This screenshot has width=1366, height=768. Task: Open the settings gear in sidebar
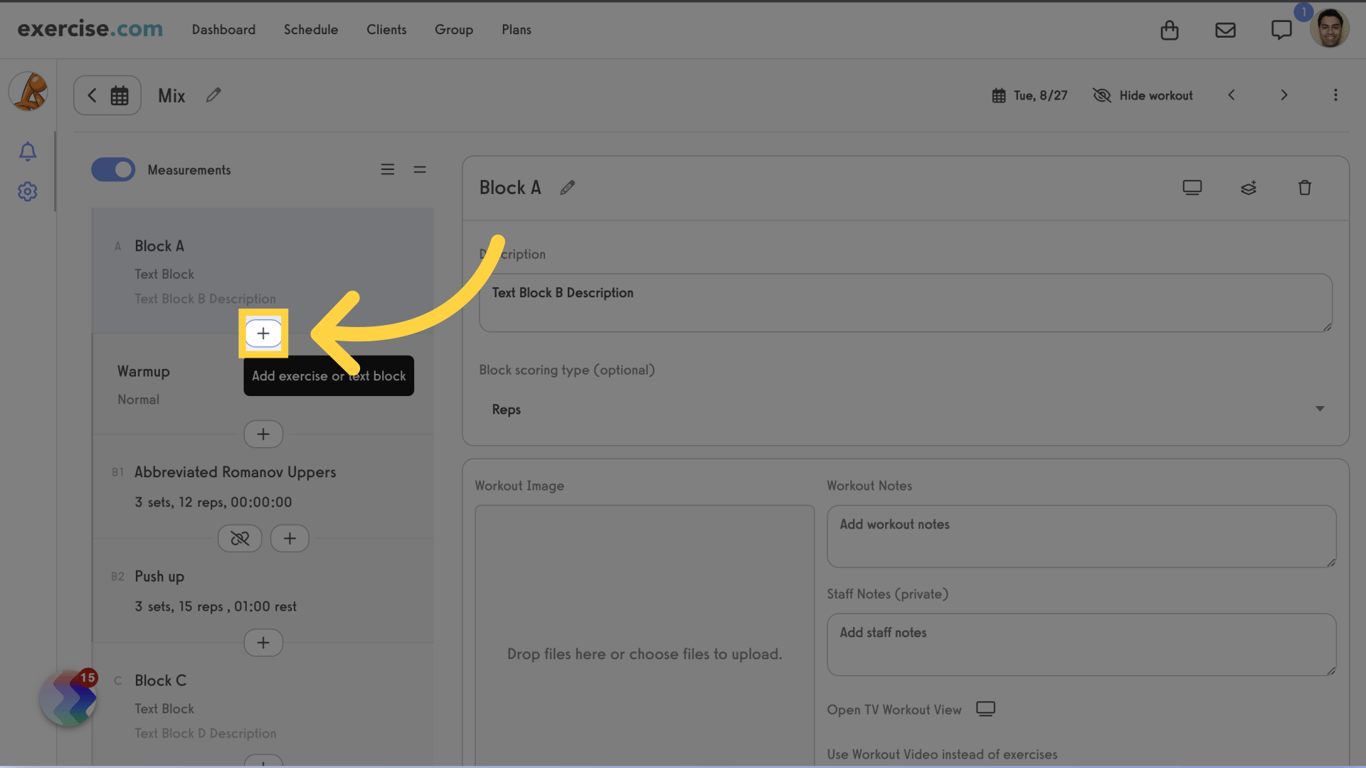28,191
